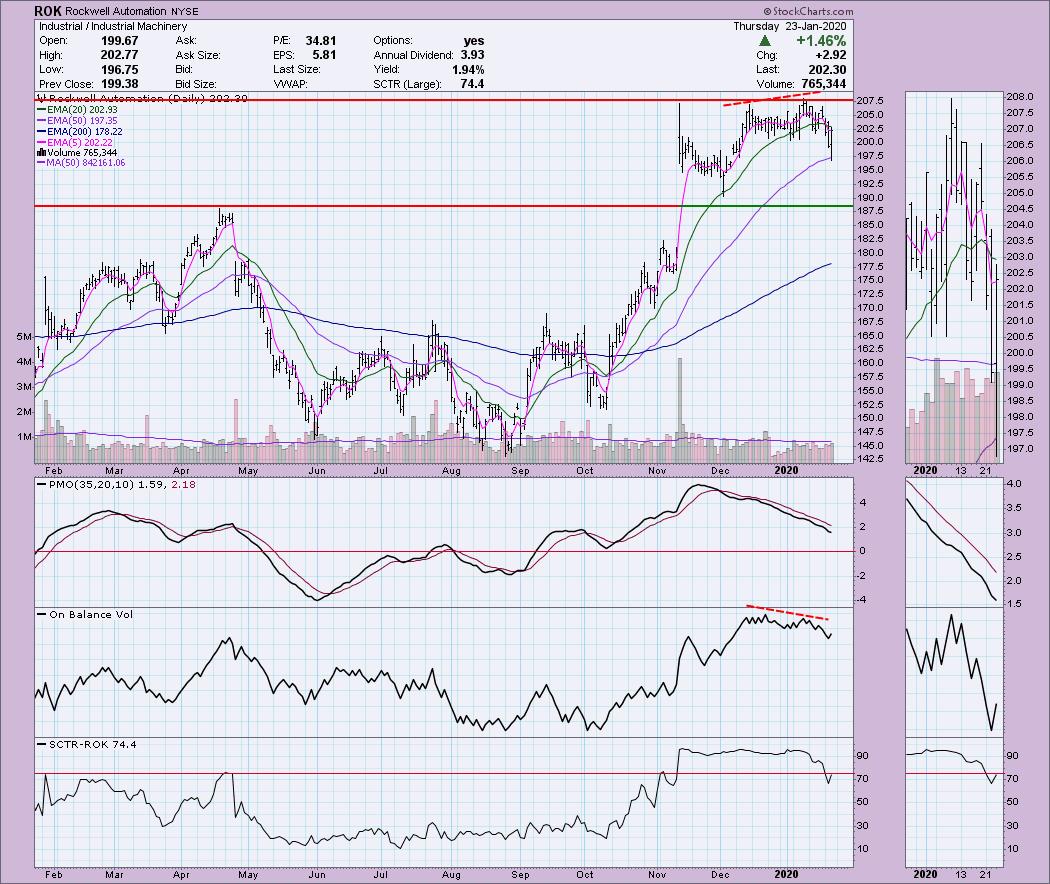The width and height of the screenshot is (1050, 884).
Task: Click the EMA(50) 197.35 legend entry
Action: 77,121
